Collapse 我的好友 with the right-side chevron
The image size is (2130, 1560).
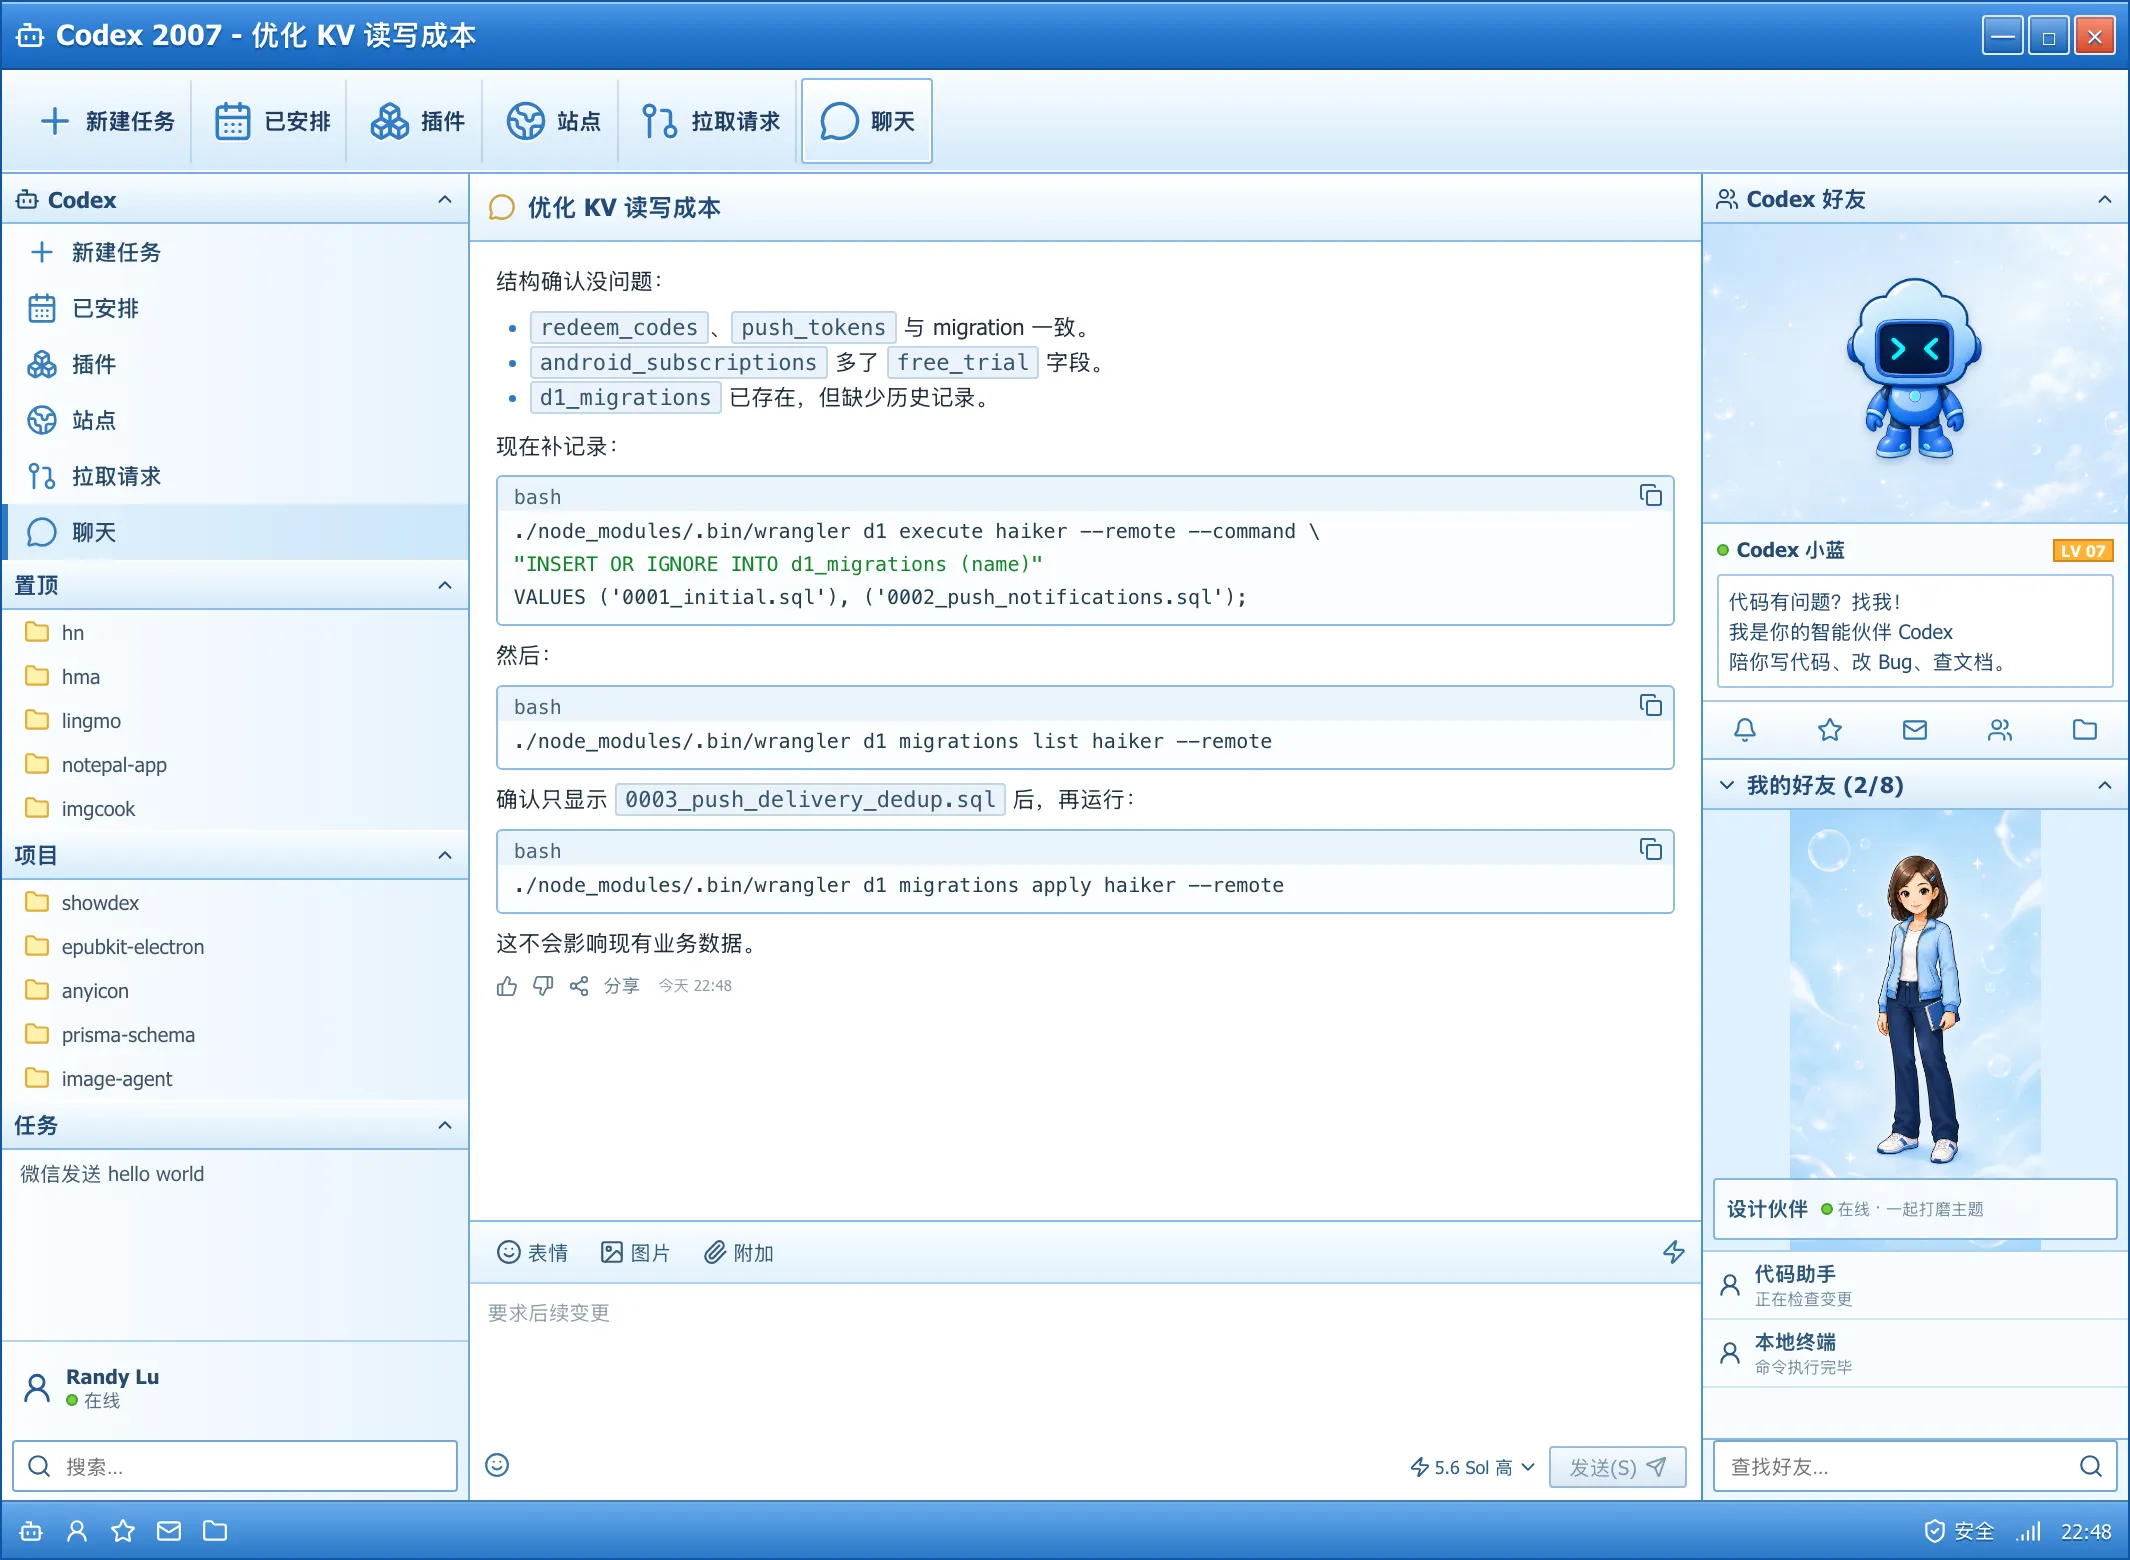[2104, 785]
